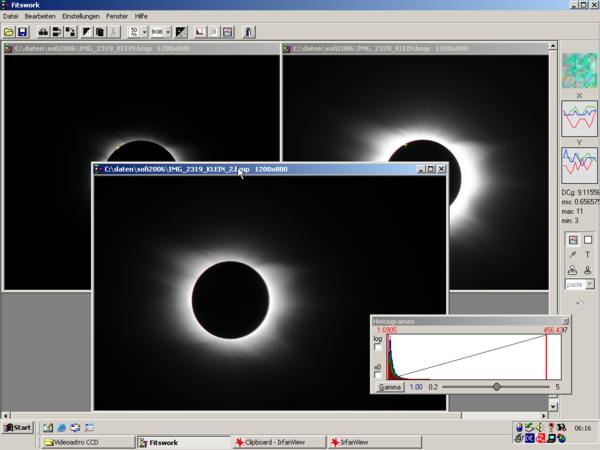
Task: Click the black-white contrast toolbar icon
Action: [181, 32]
